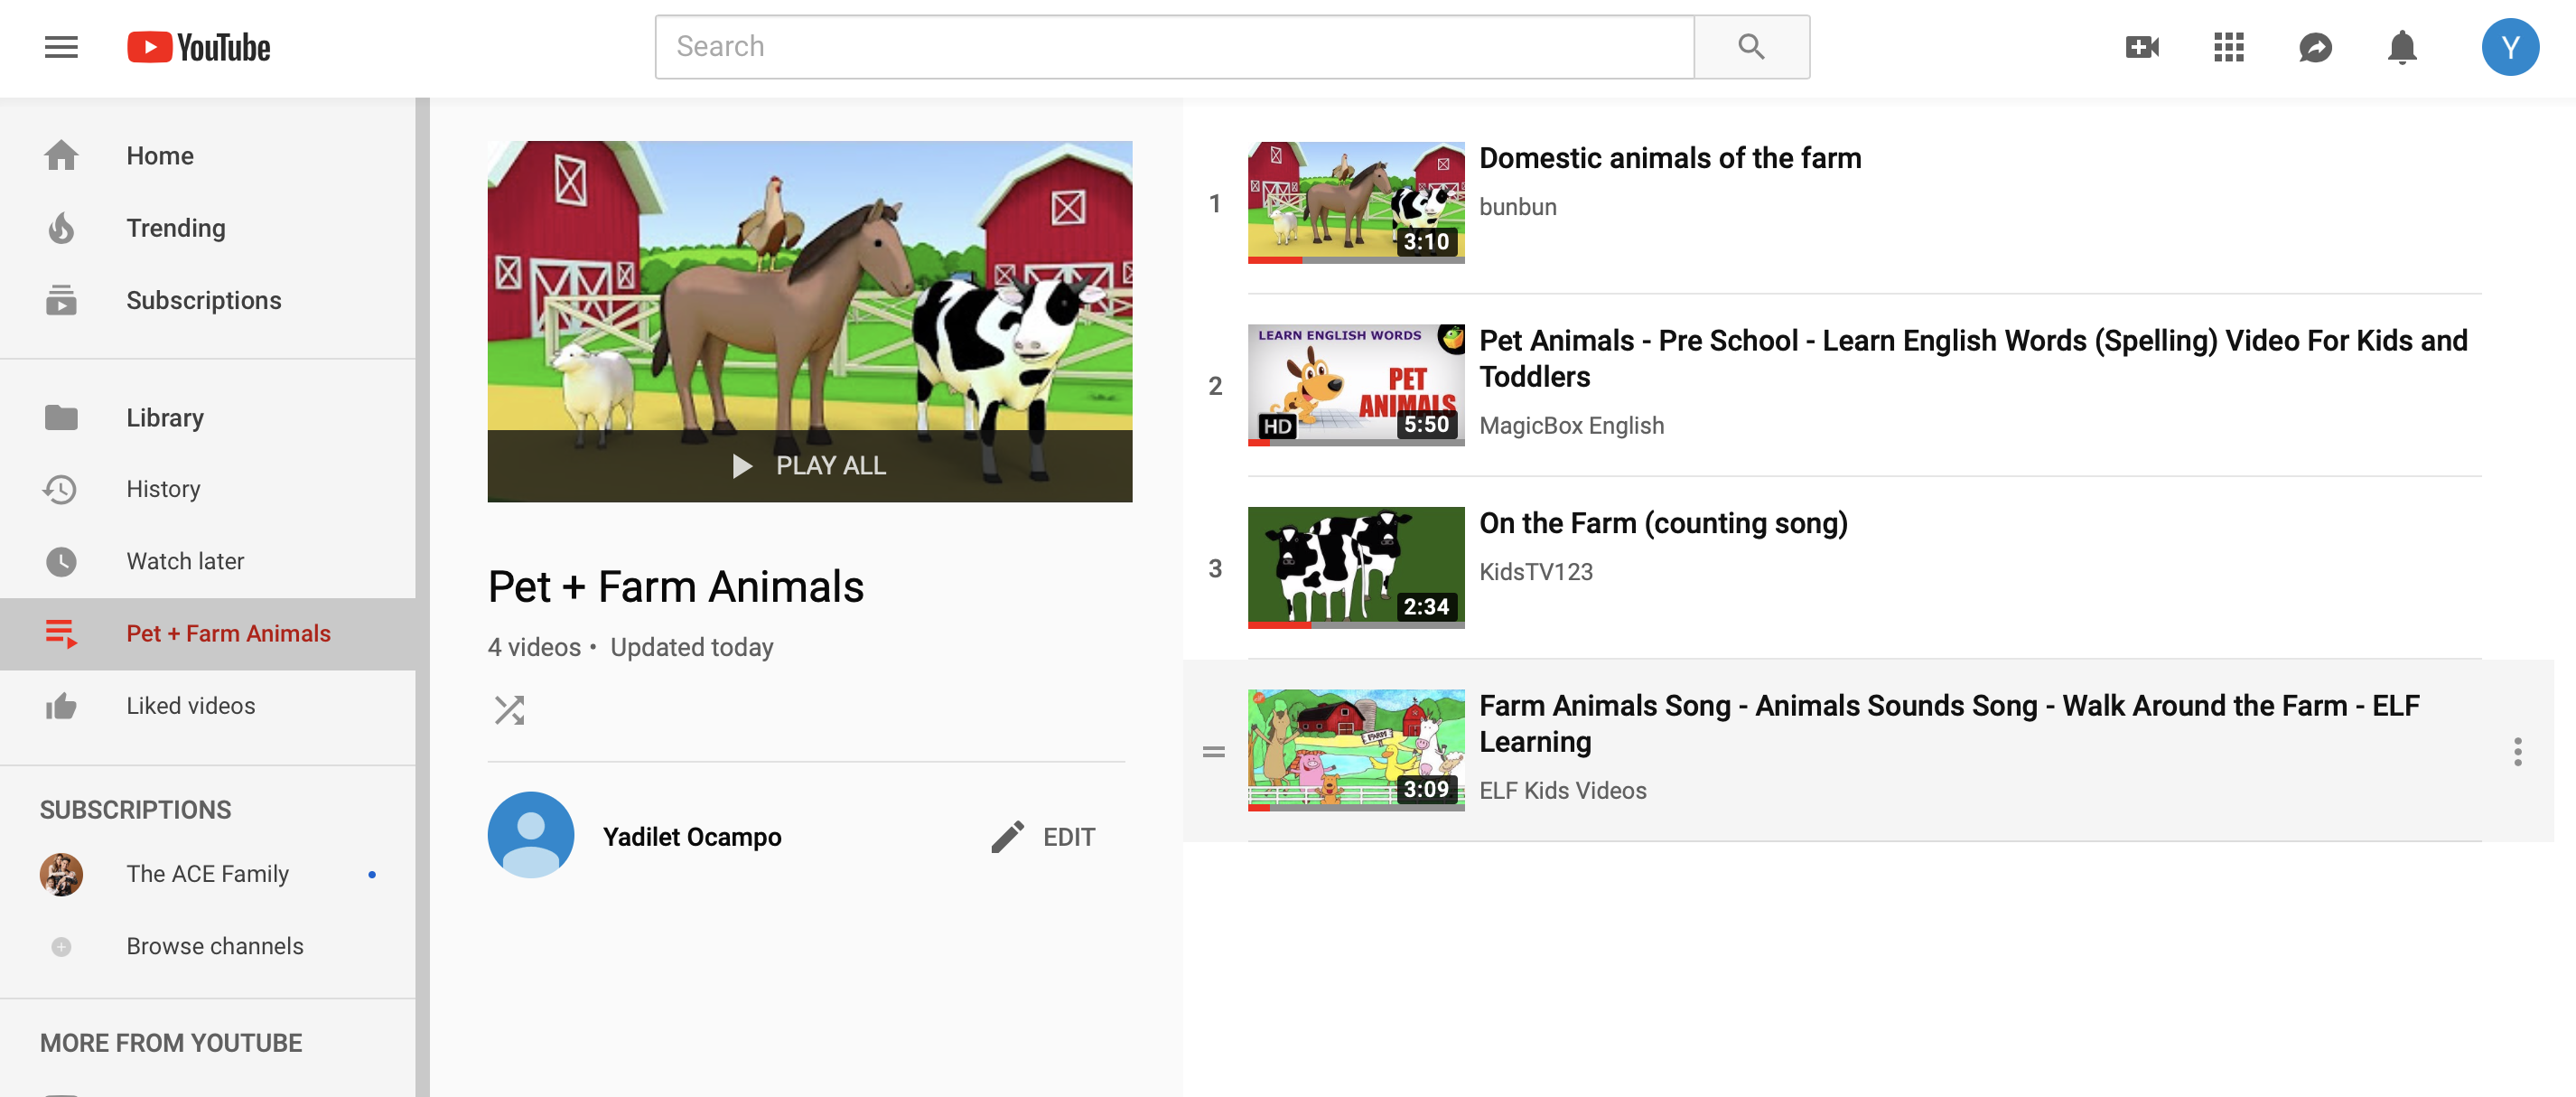The width and height of the screenshot is (2576, 1097).
Task: Open three-dot menu for ELF Learning video
Action: [x=2517, y=751]
